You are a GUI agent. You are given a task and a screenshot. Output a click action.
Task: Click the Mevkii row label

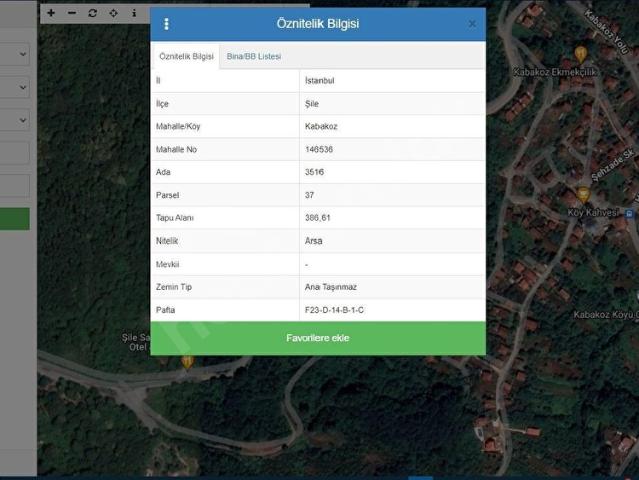pyautogui.click(x=167, y=264)
